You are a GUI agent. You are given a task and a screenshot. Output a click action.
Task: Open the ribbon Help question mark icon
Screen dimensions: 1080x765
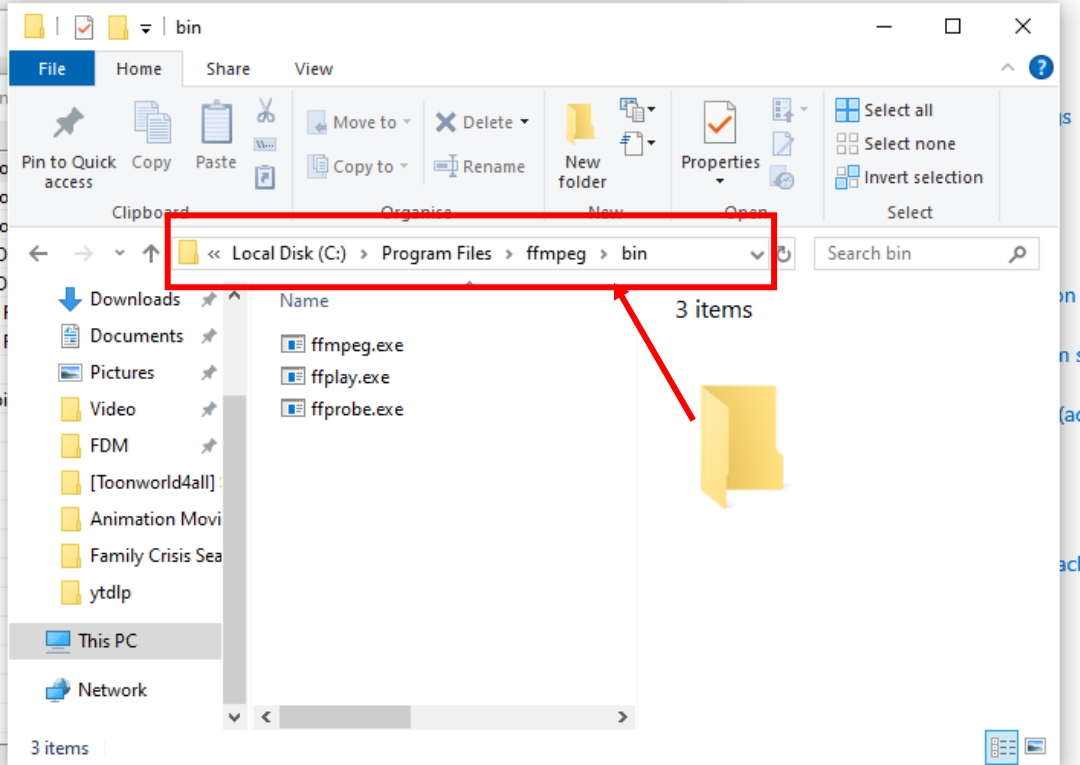tap(1041, 68)
